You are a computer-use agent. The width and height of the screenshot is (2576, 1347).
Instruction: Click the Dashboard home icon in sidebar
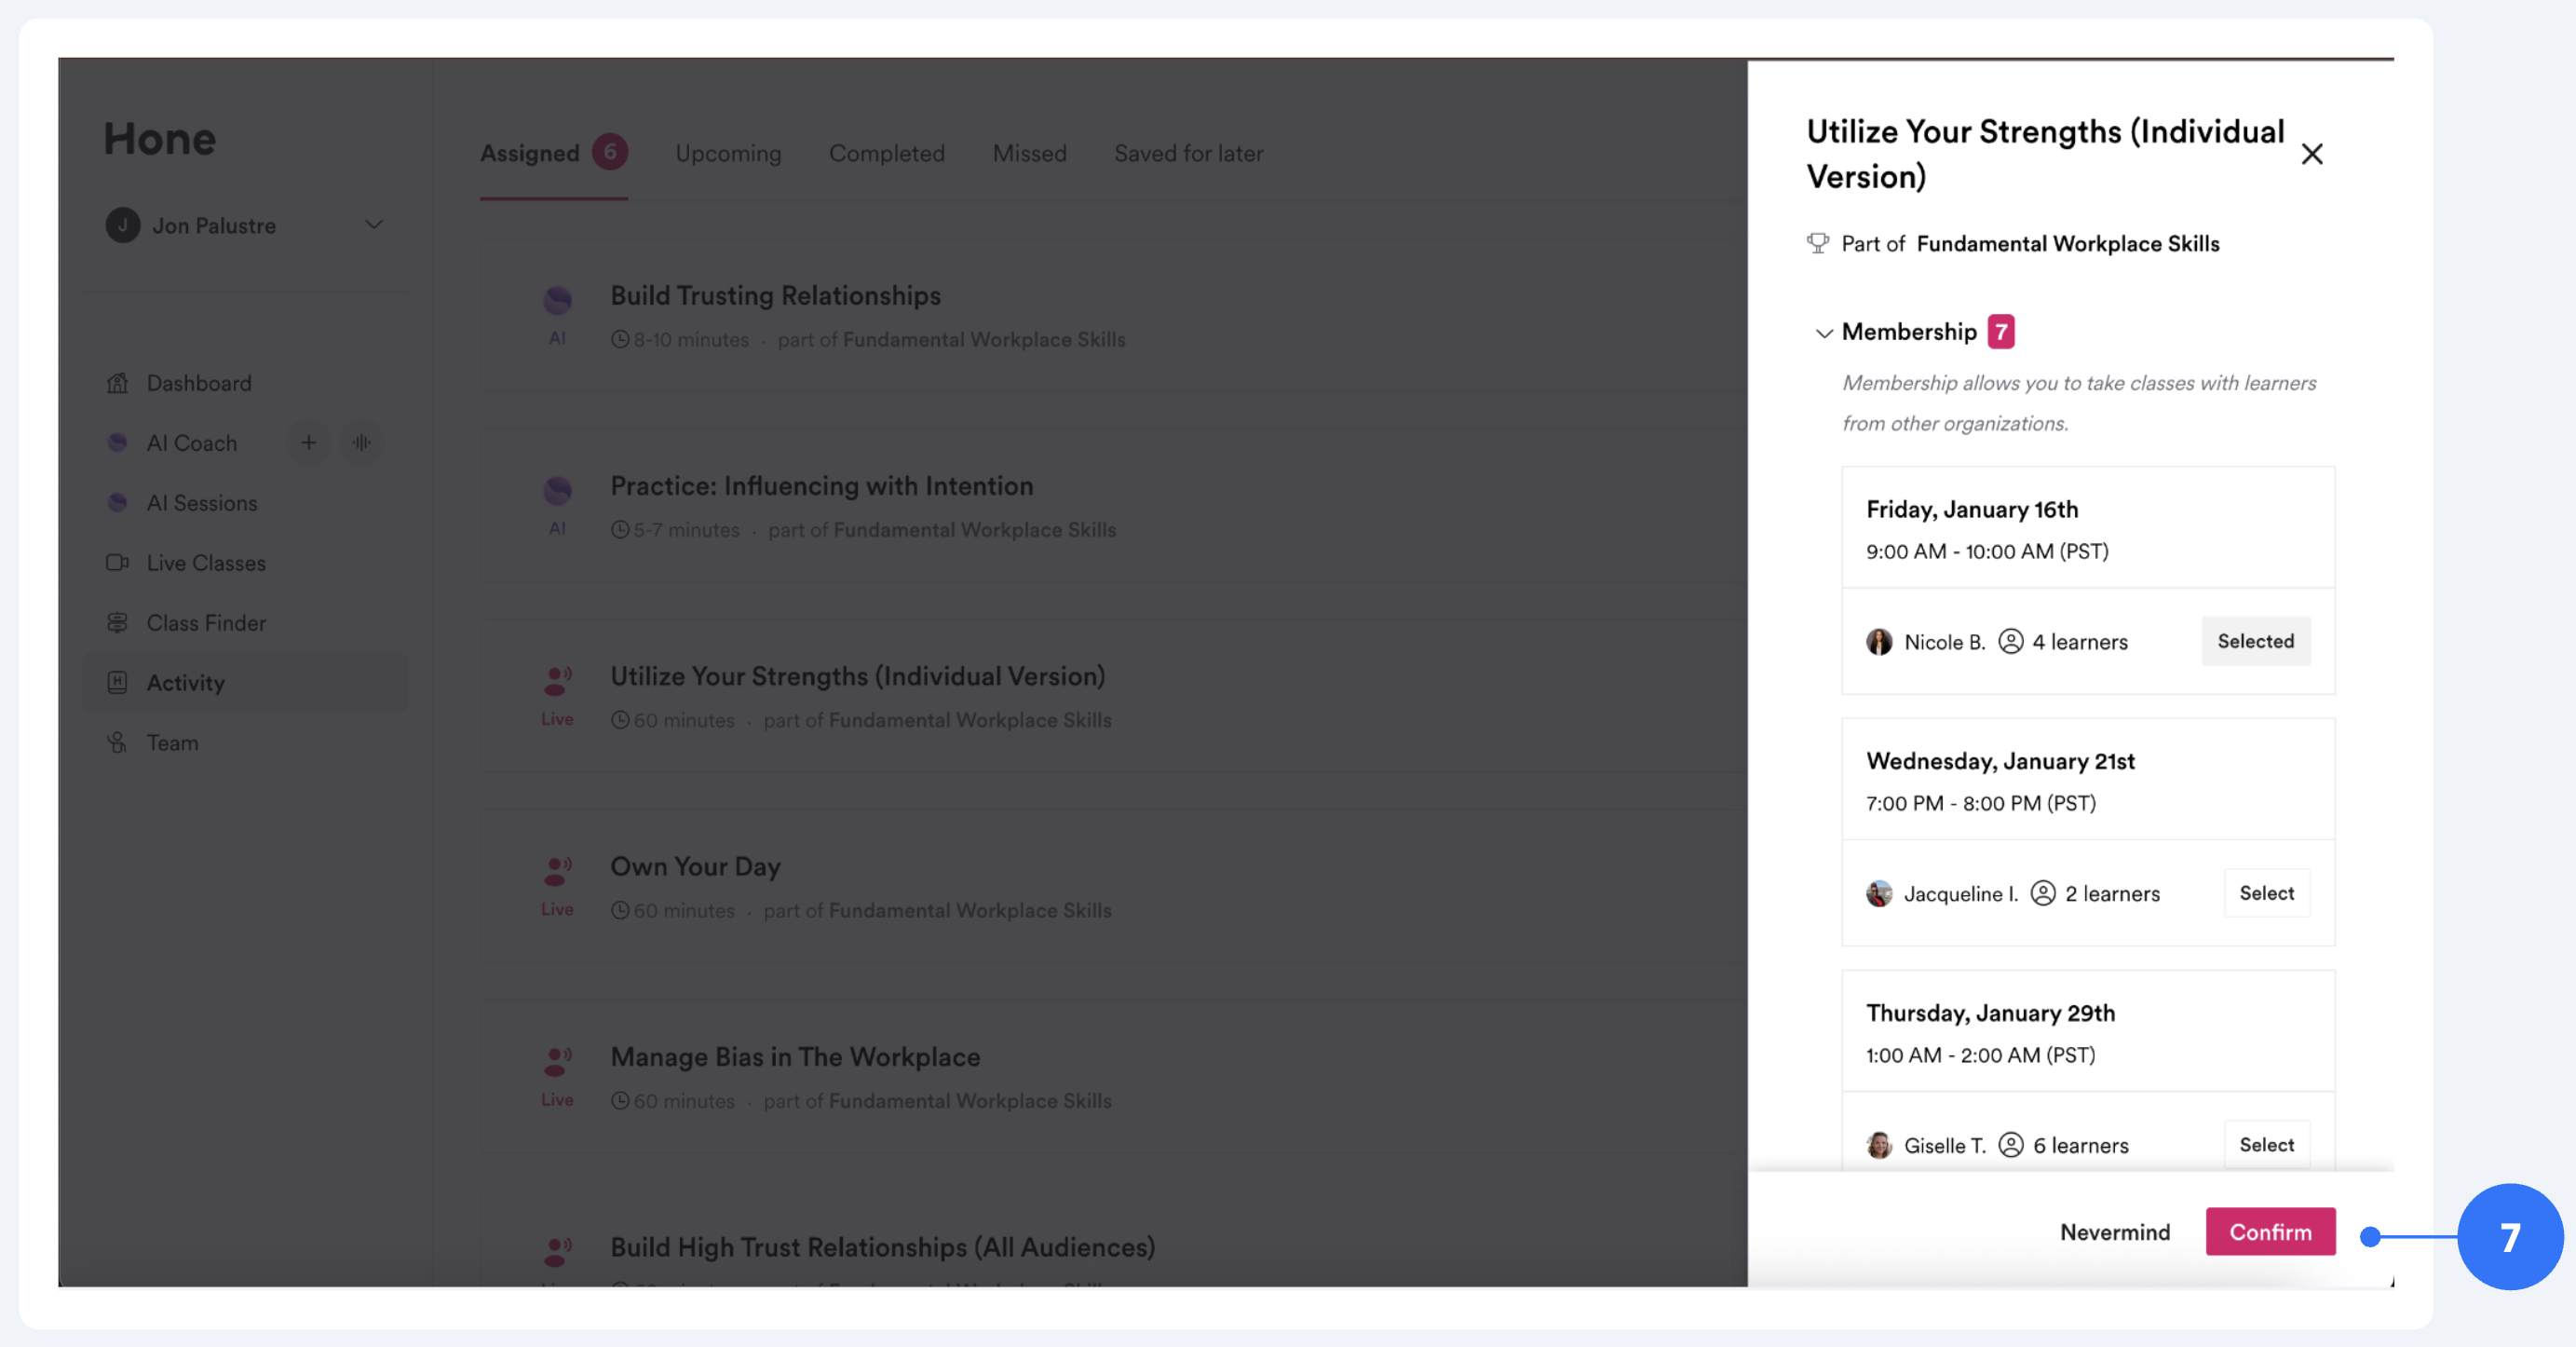[117, 383]
